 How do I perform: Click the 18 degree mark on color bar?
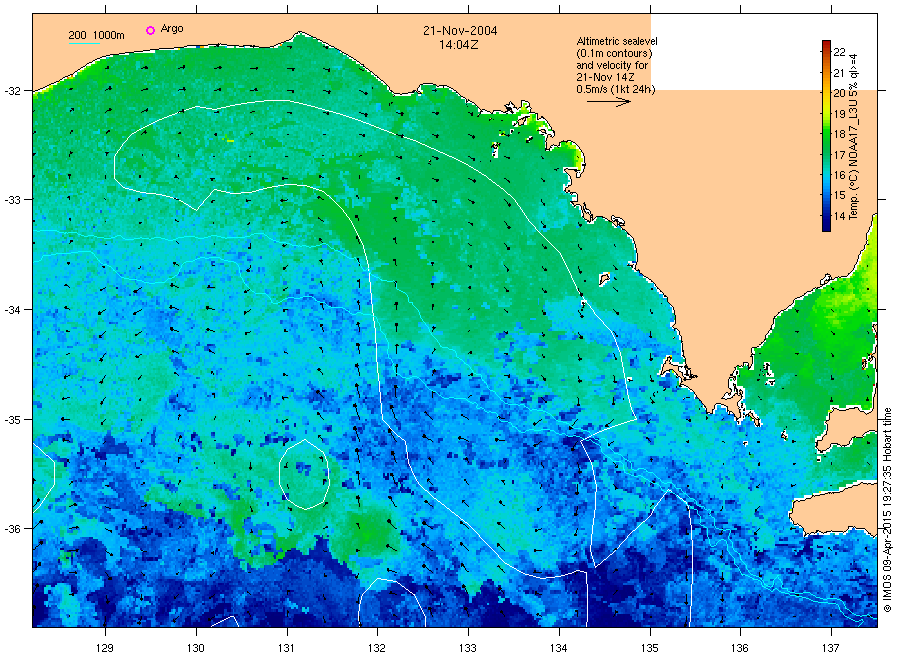[839, 134]
